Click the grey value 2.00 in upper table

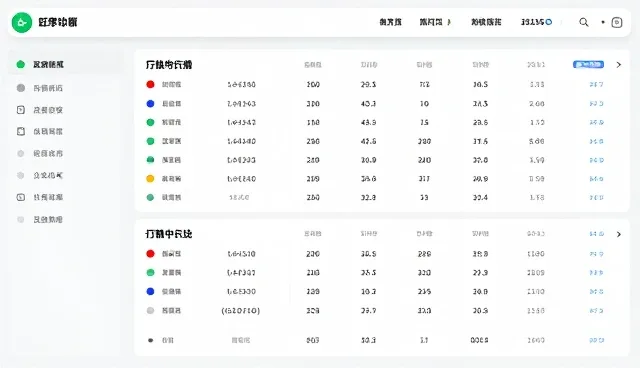[536, 104]
